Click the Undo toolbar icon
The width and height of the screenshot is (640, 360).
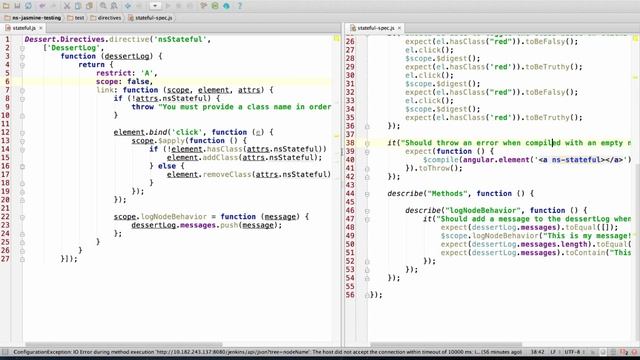click(x=42, y=6)
